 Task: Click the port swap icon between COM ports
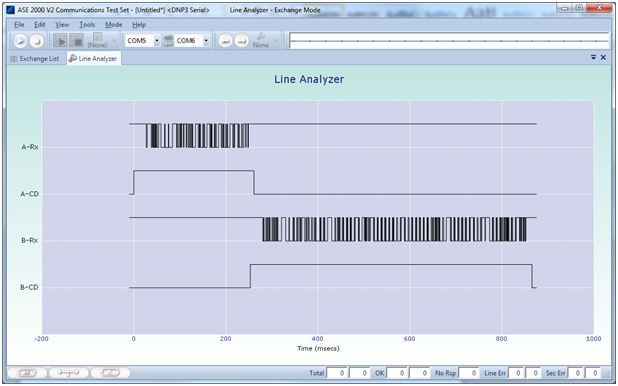(168, 41)
